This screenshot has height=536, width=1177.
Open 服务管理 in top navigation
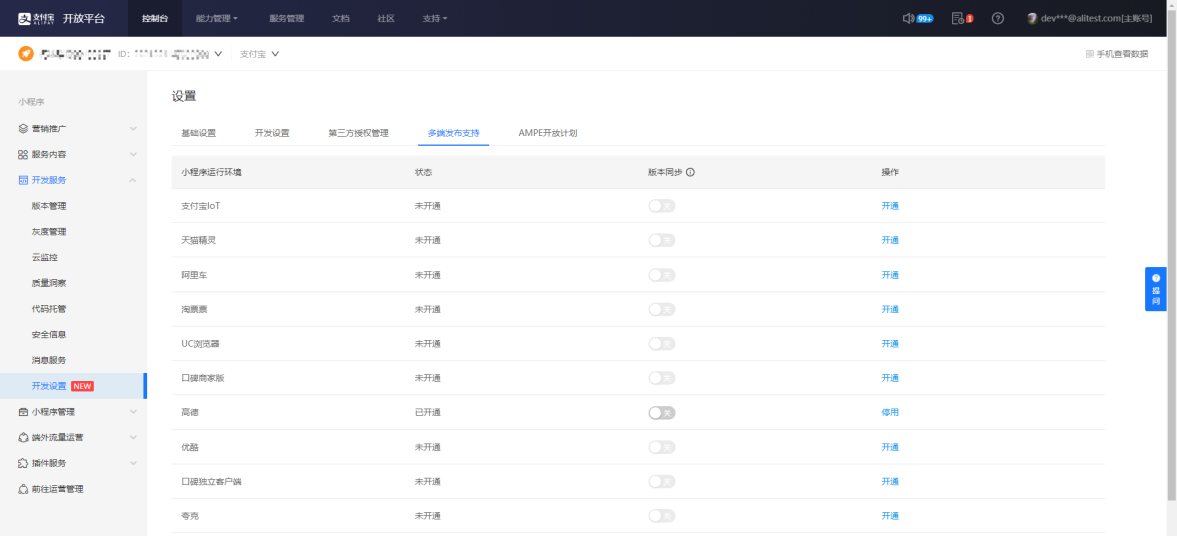[x=286, y=18]
